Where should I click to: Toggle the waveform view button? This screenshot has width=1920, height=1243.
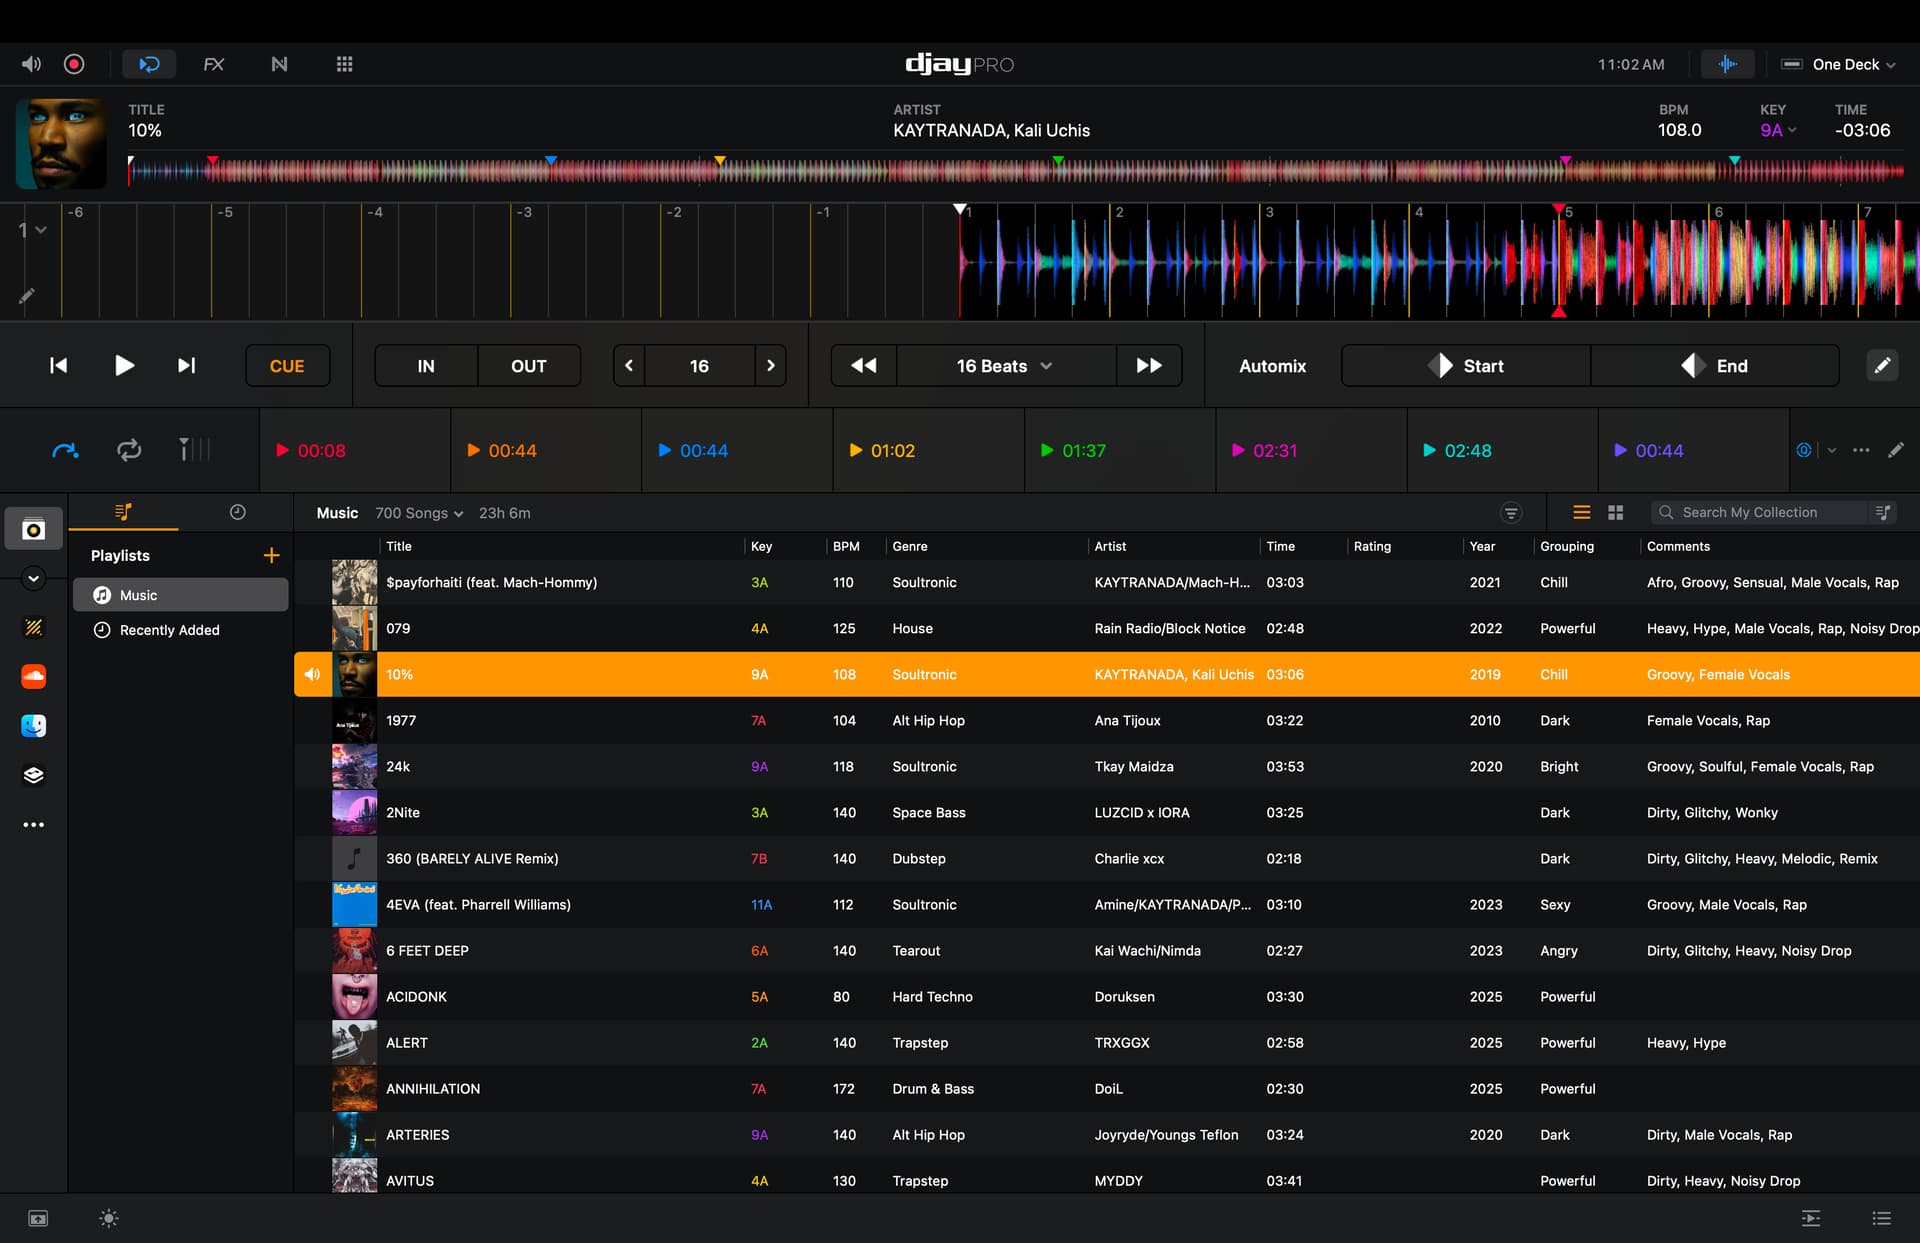[1727, 64]
